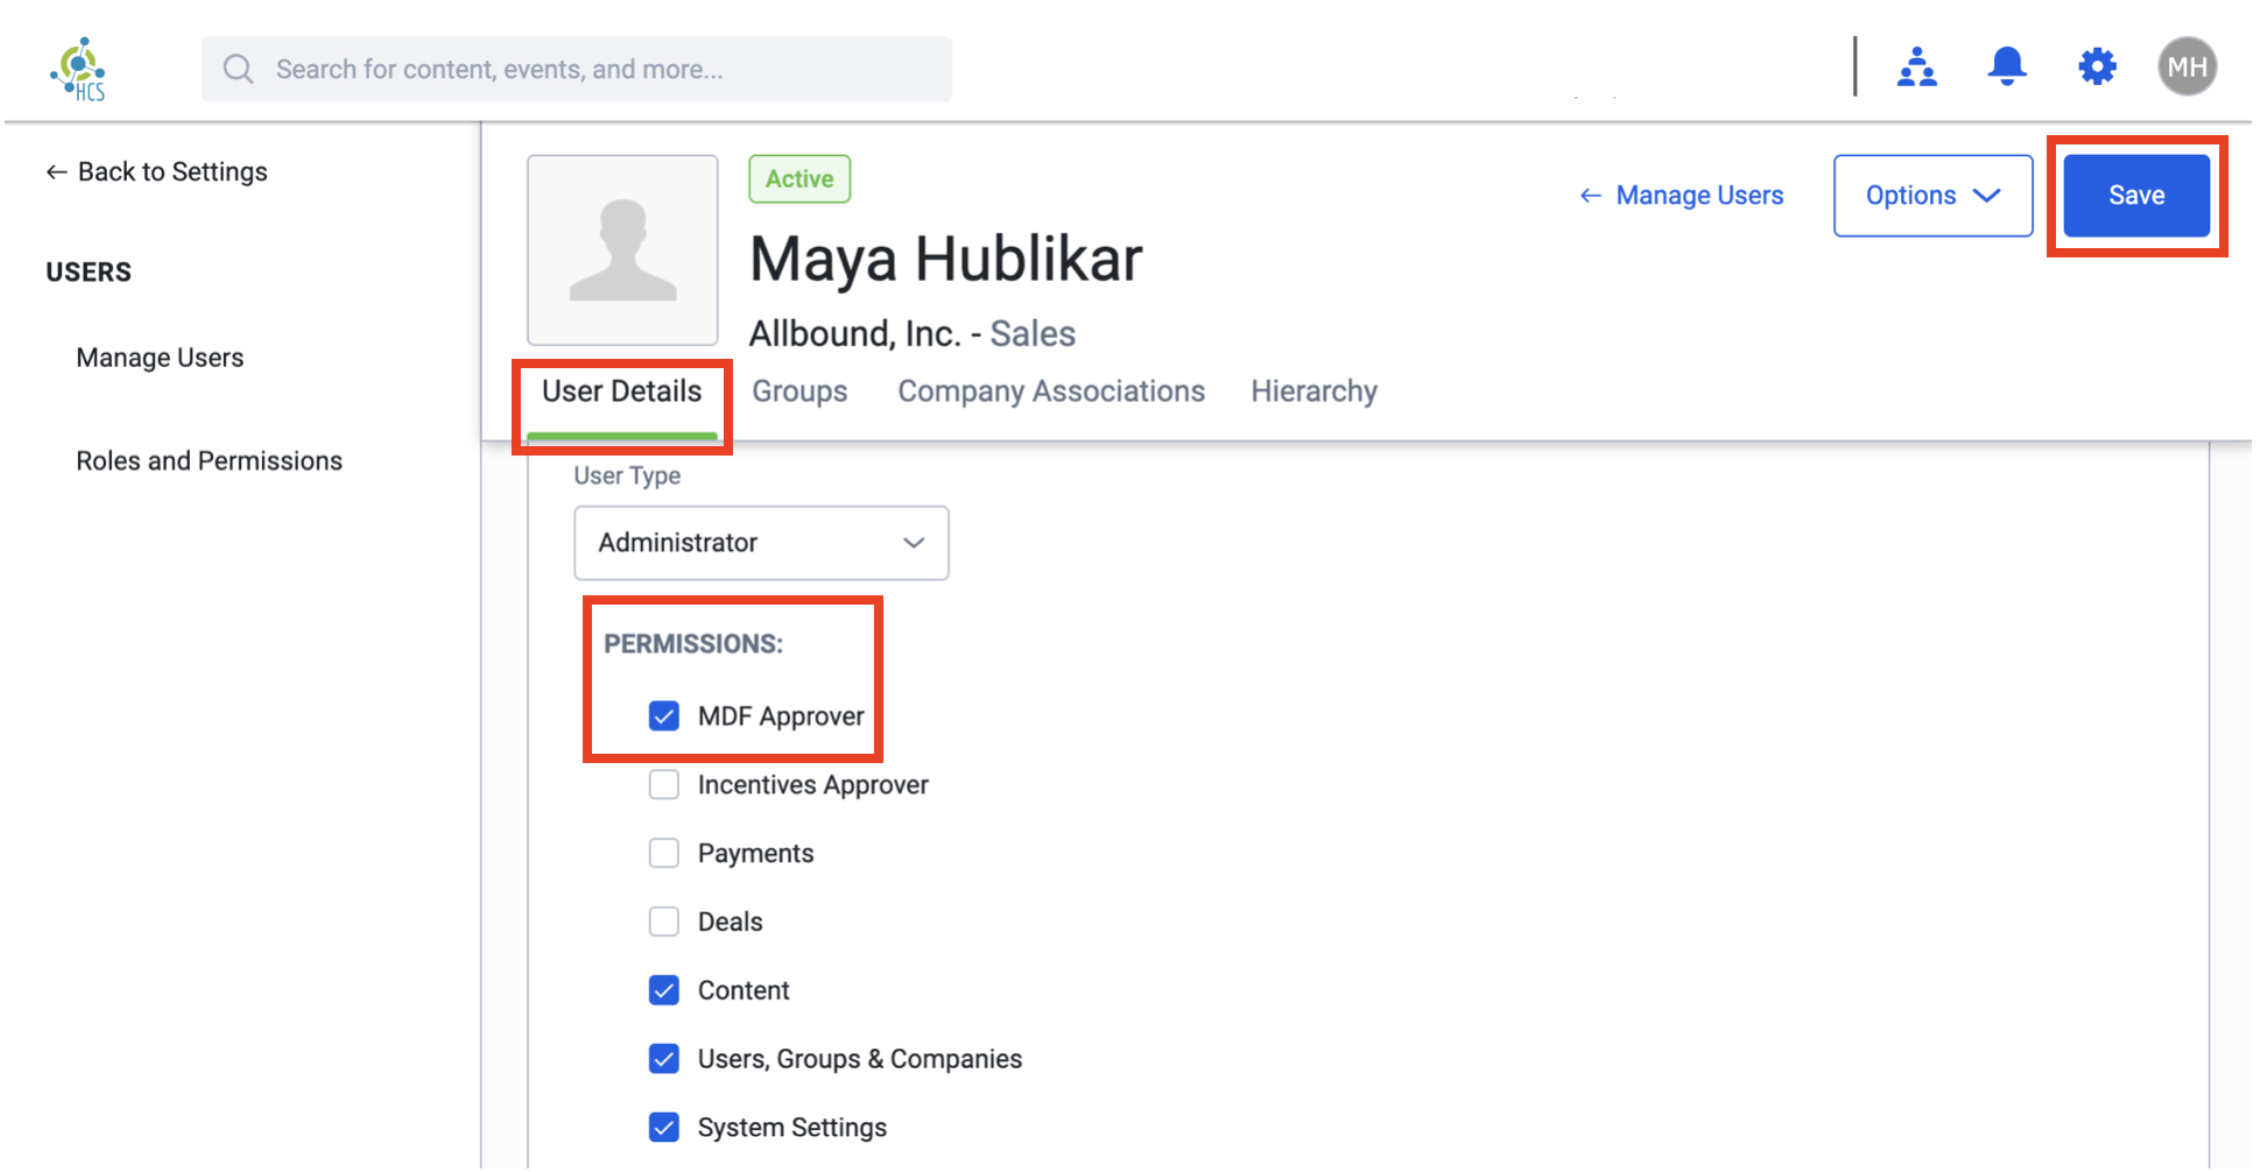Viewport: 2256px width, 1172px height.
Task: Click the Active status badge
Action: tap(800, 179)
